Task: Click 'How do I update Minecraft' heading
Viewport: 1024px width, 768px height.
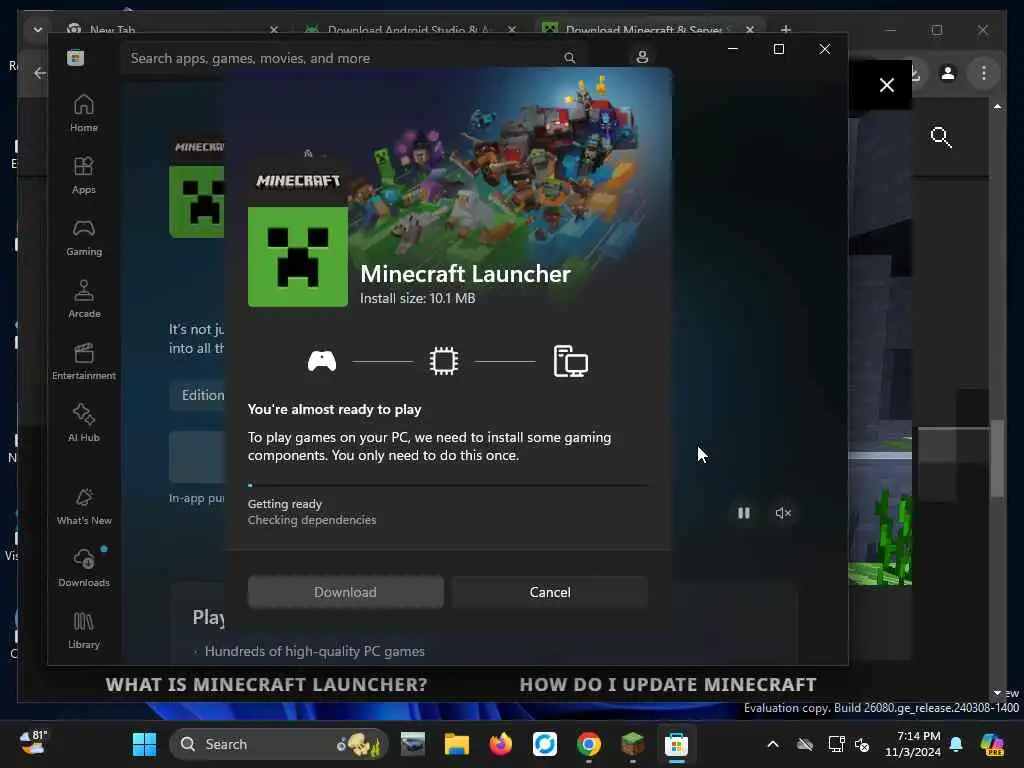Action: (x=667, y=684)
